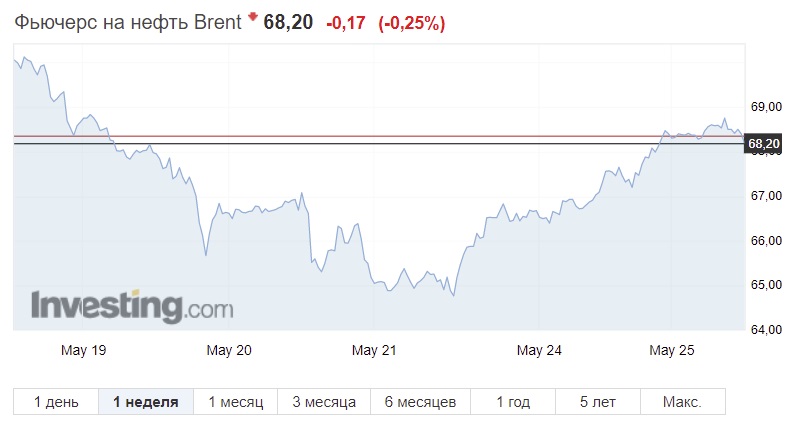Click the May 21 date axis label
797x424 pixels.
(x=374, y=350)
